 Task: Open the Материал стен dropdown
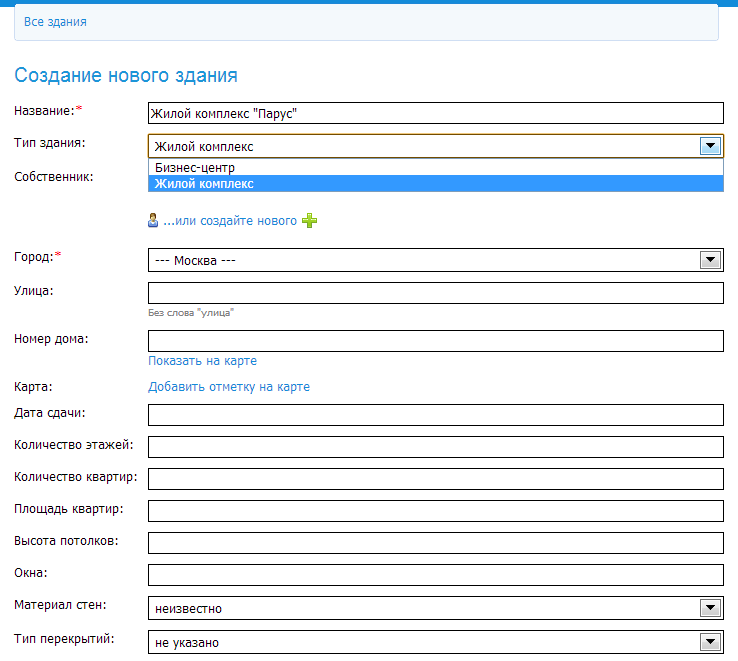(436, 608)
